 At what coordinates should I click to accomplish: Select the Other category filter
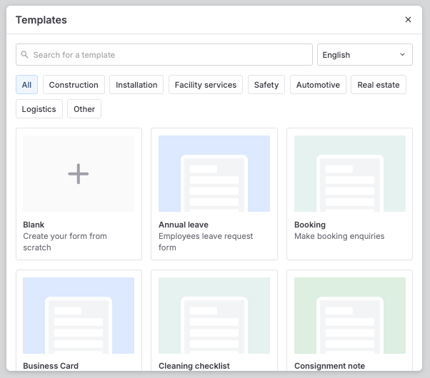pos(84,109)
